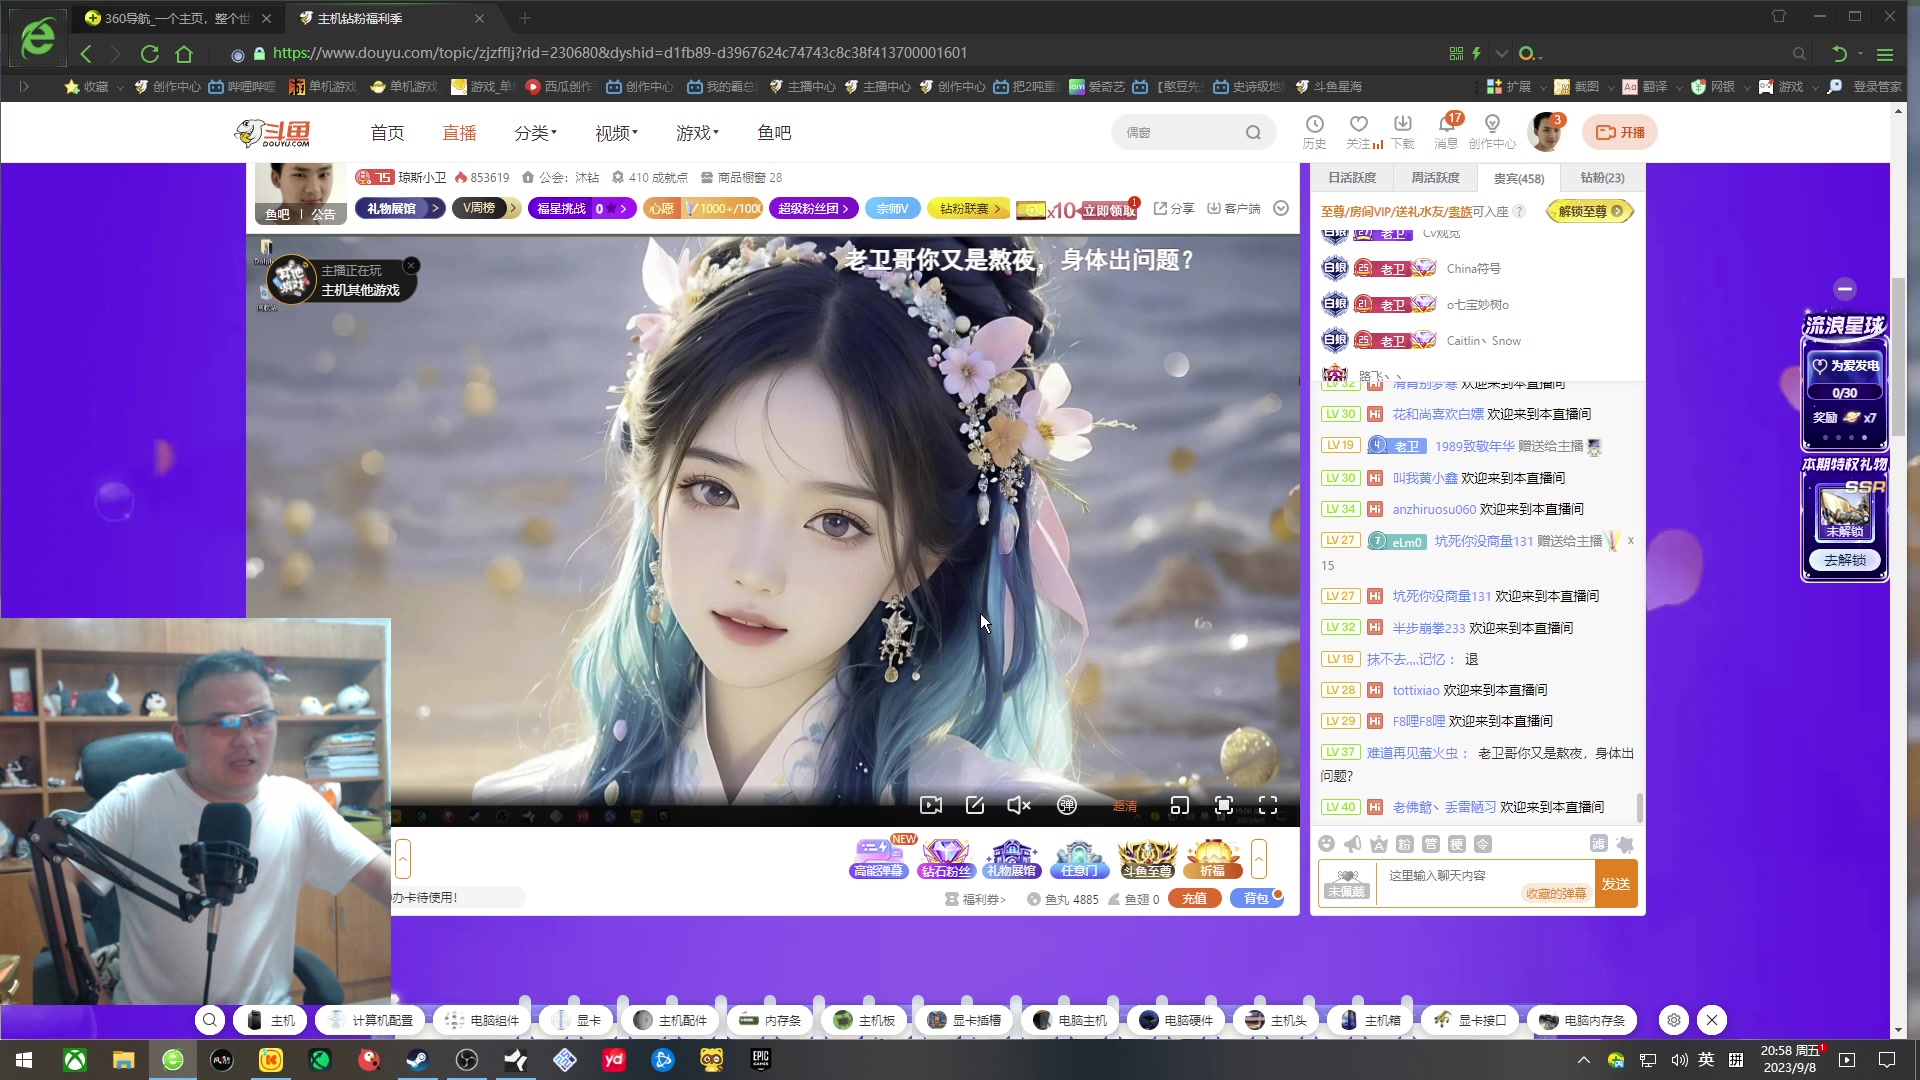
Task: Unmute the stream via speaker icon
Action: (x=1018, y=805)
